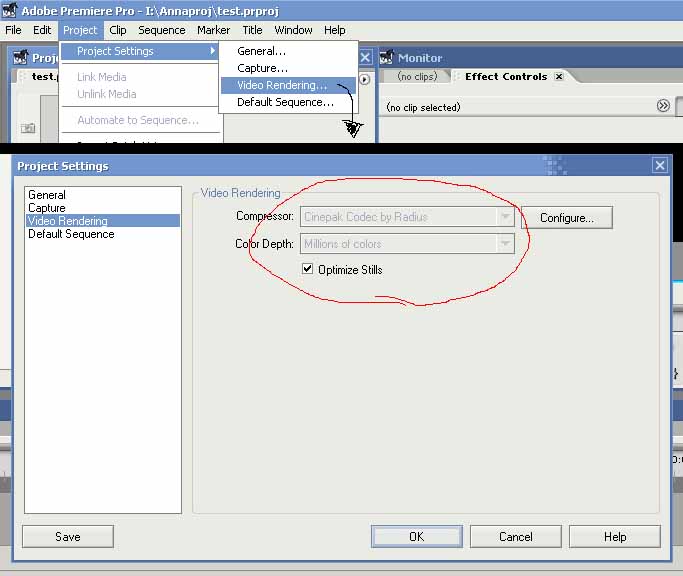Screen dimensions: 683x576
Task: Switch to the Effect Controls tab
Action: click(506, 76)
